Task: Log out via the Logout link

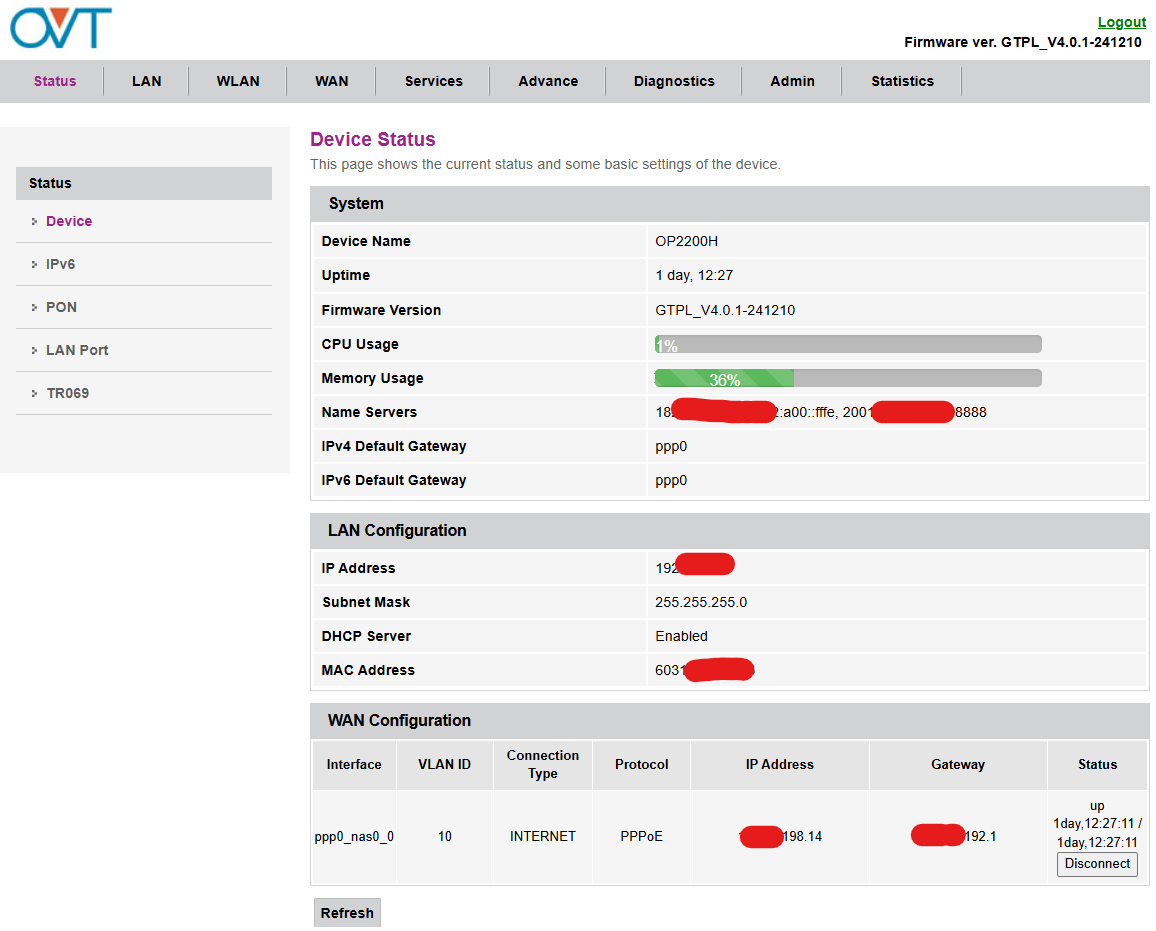Action: 1121,22
